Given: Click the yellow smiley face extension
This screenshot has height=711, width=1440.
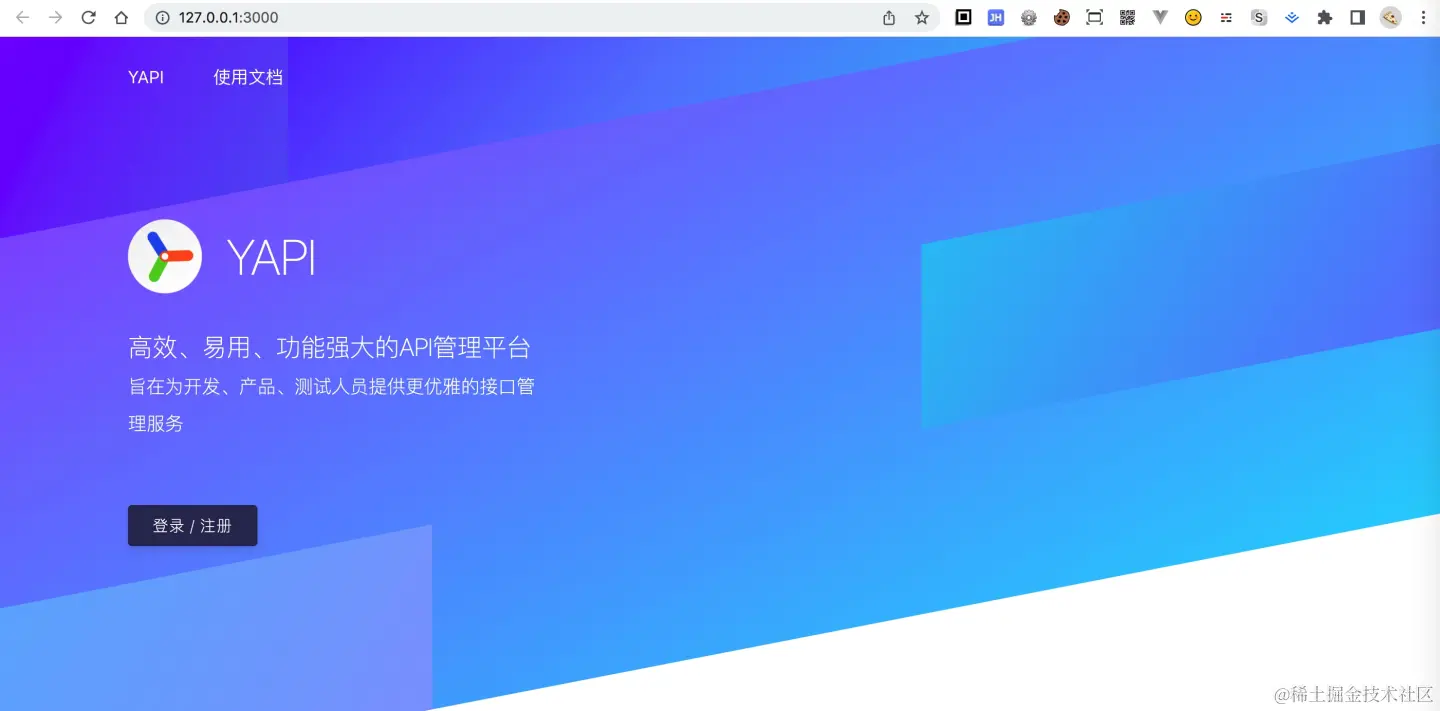Looking at the screenshot, I should (1193, 17).
